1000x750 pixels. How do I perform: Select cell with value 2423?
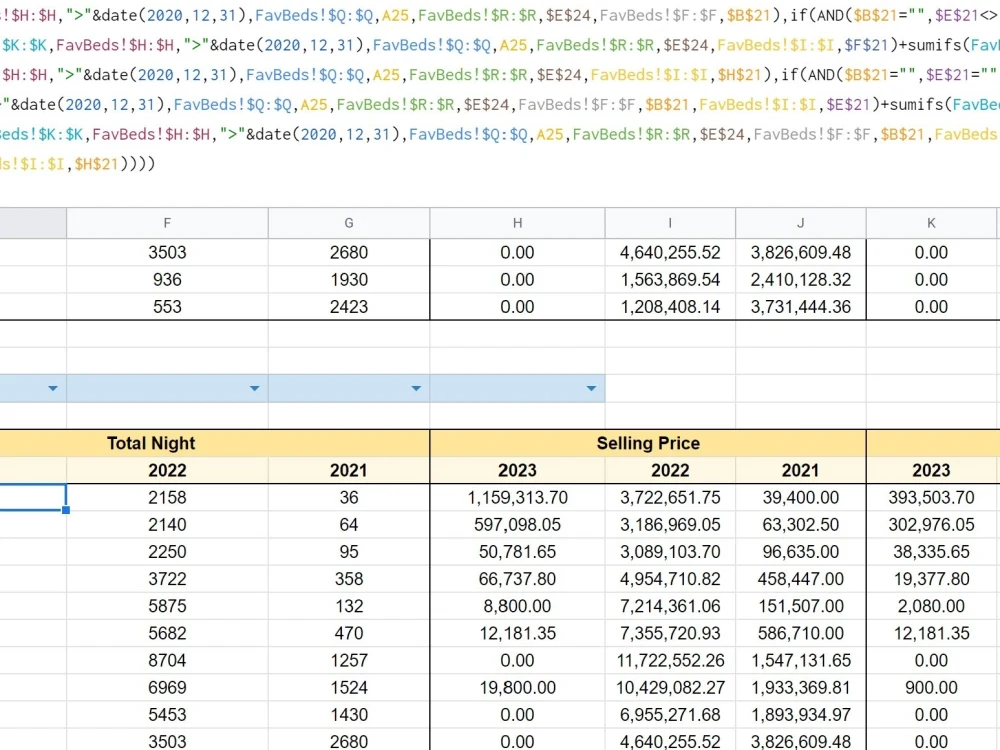pyautogui.click(x=349, y=307)
